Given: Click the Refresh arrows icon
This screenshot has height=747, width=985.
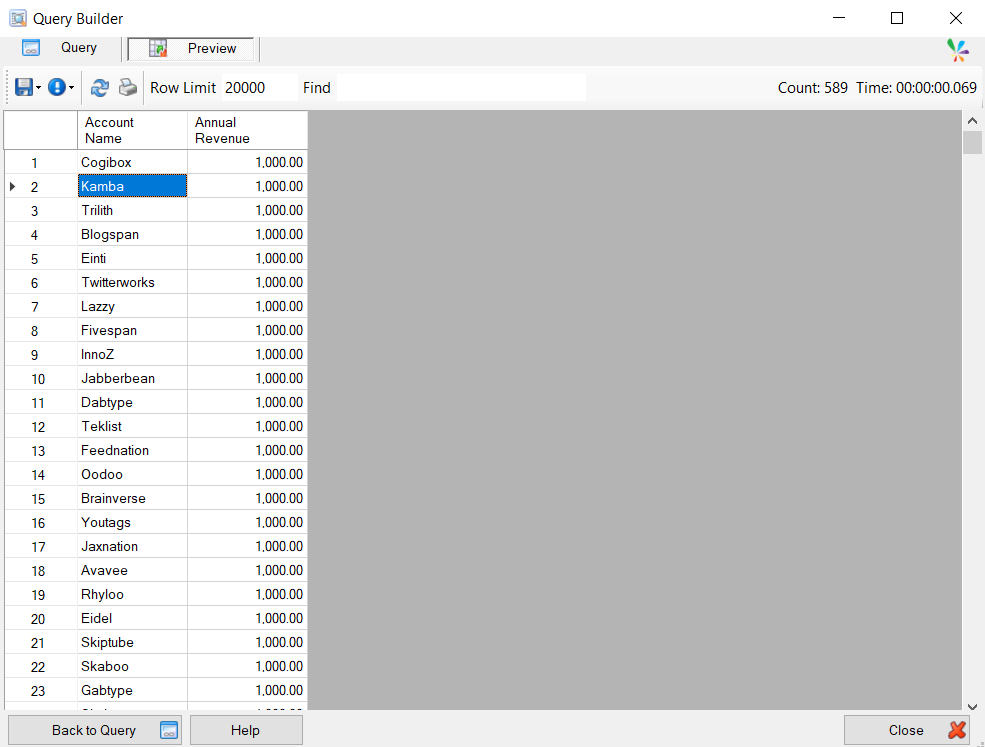Looking at the screenshot, I should coord(99,87).
